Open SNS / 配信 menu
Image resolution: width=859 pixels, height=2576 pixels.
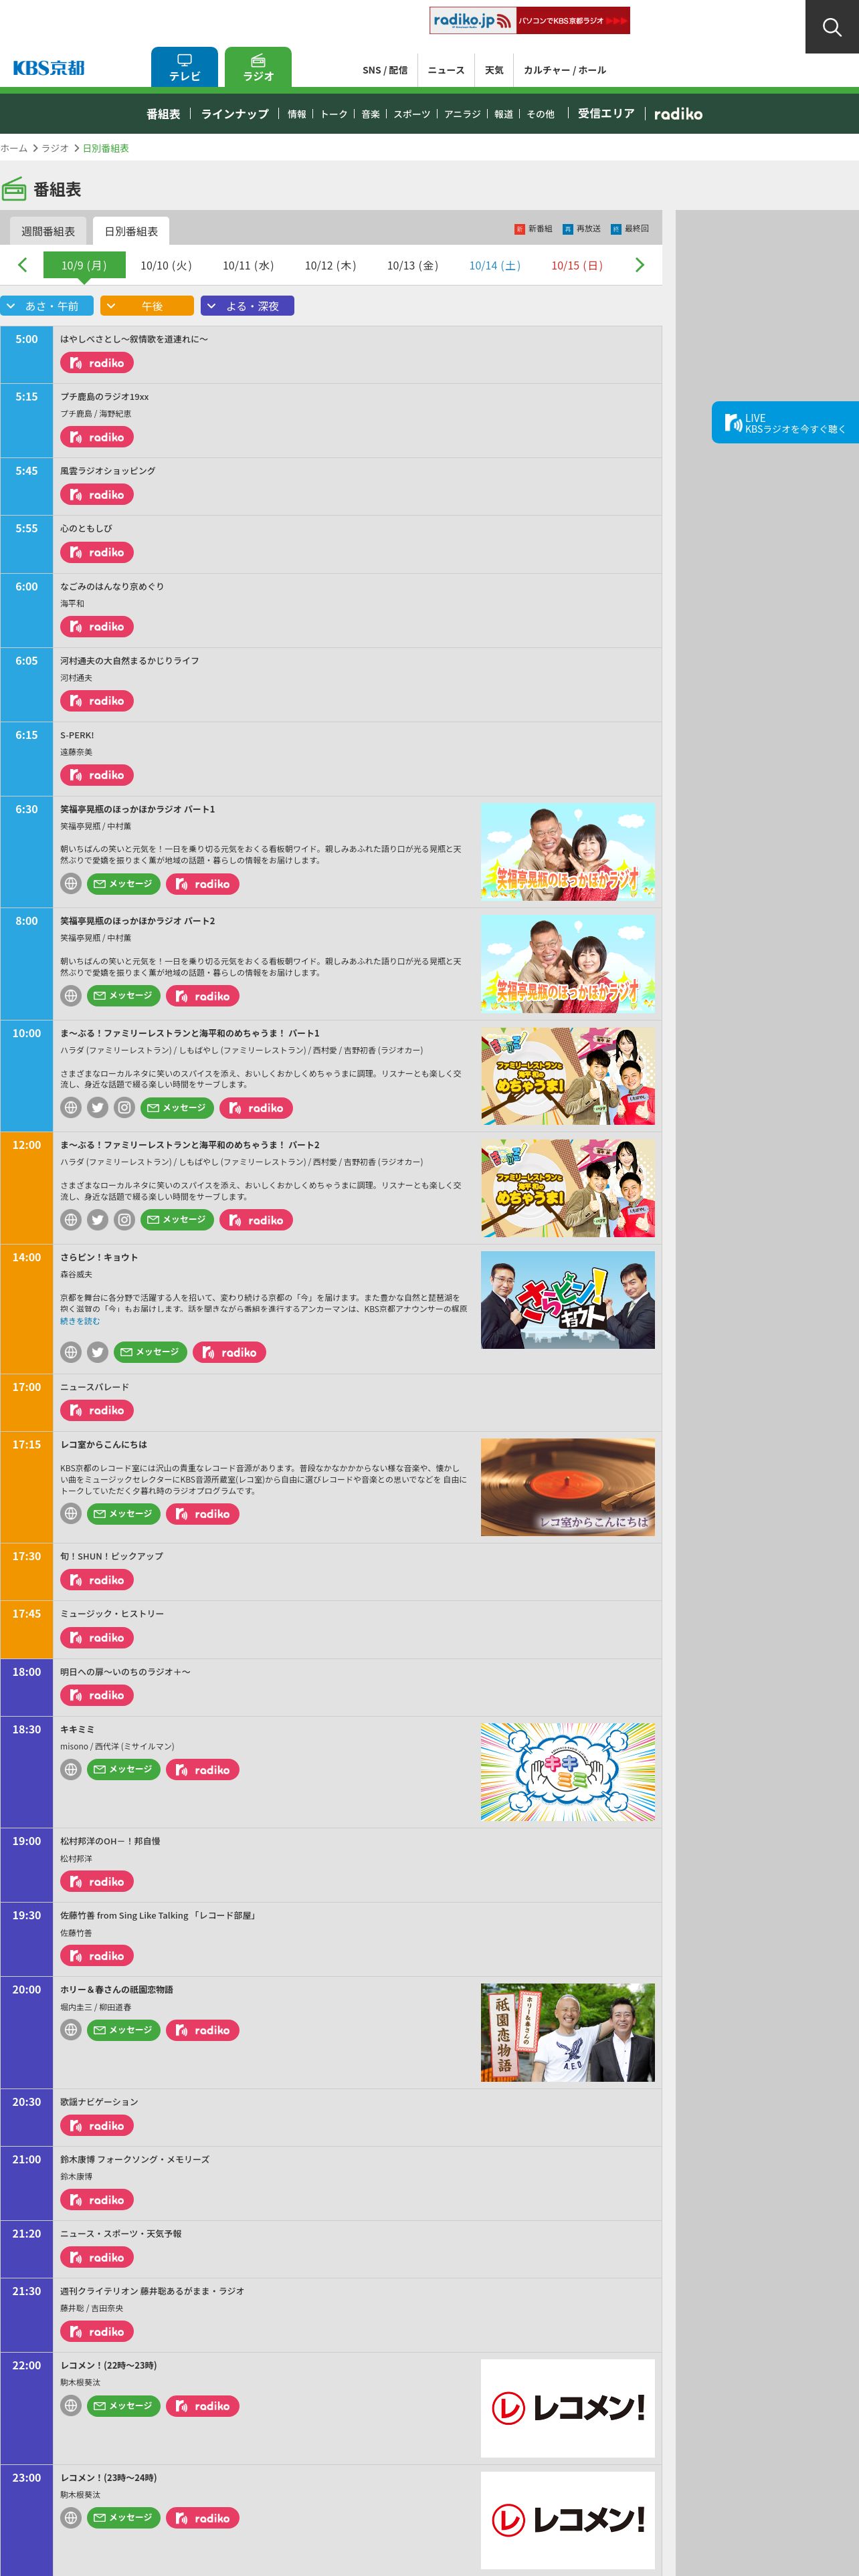385,70
